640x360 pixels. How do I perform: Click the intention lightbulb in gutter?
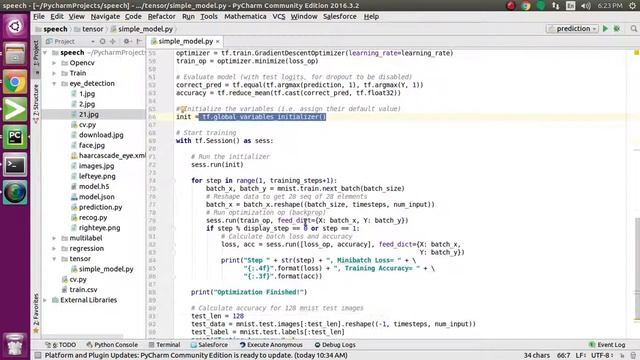[183, 109]
